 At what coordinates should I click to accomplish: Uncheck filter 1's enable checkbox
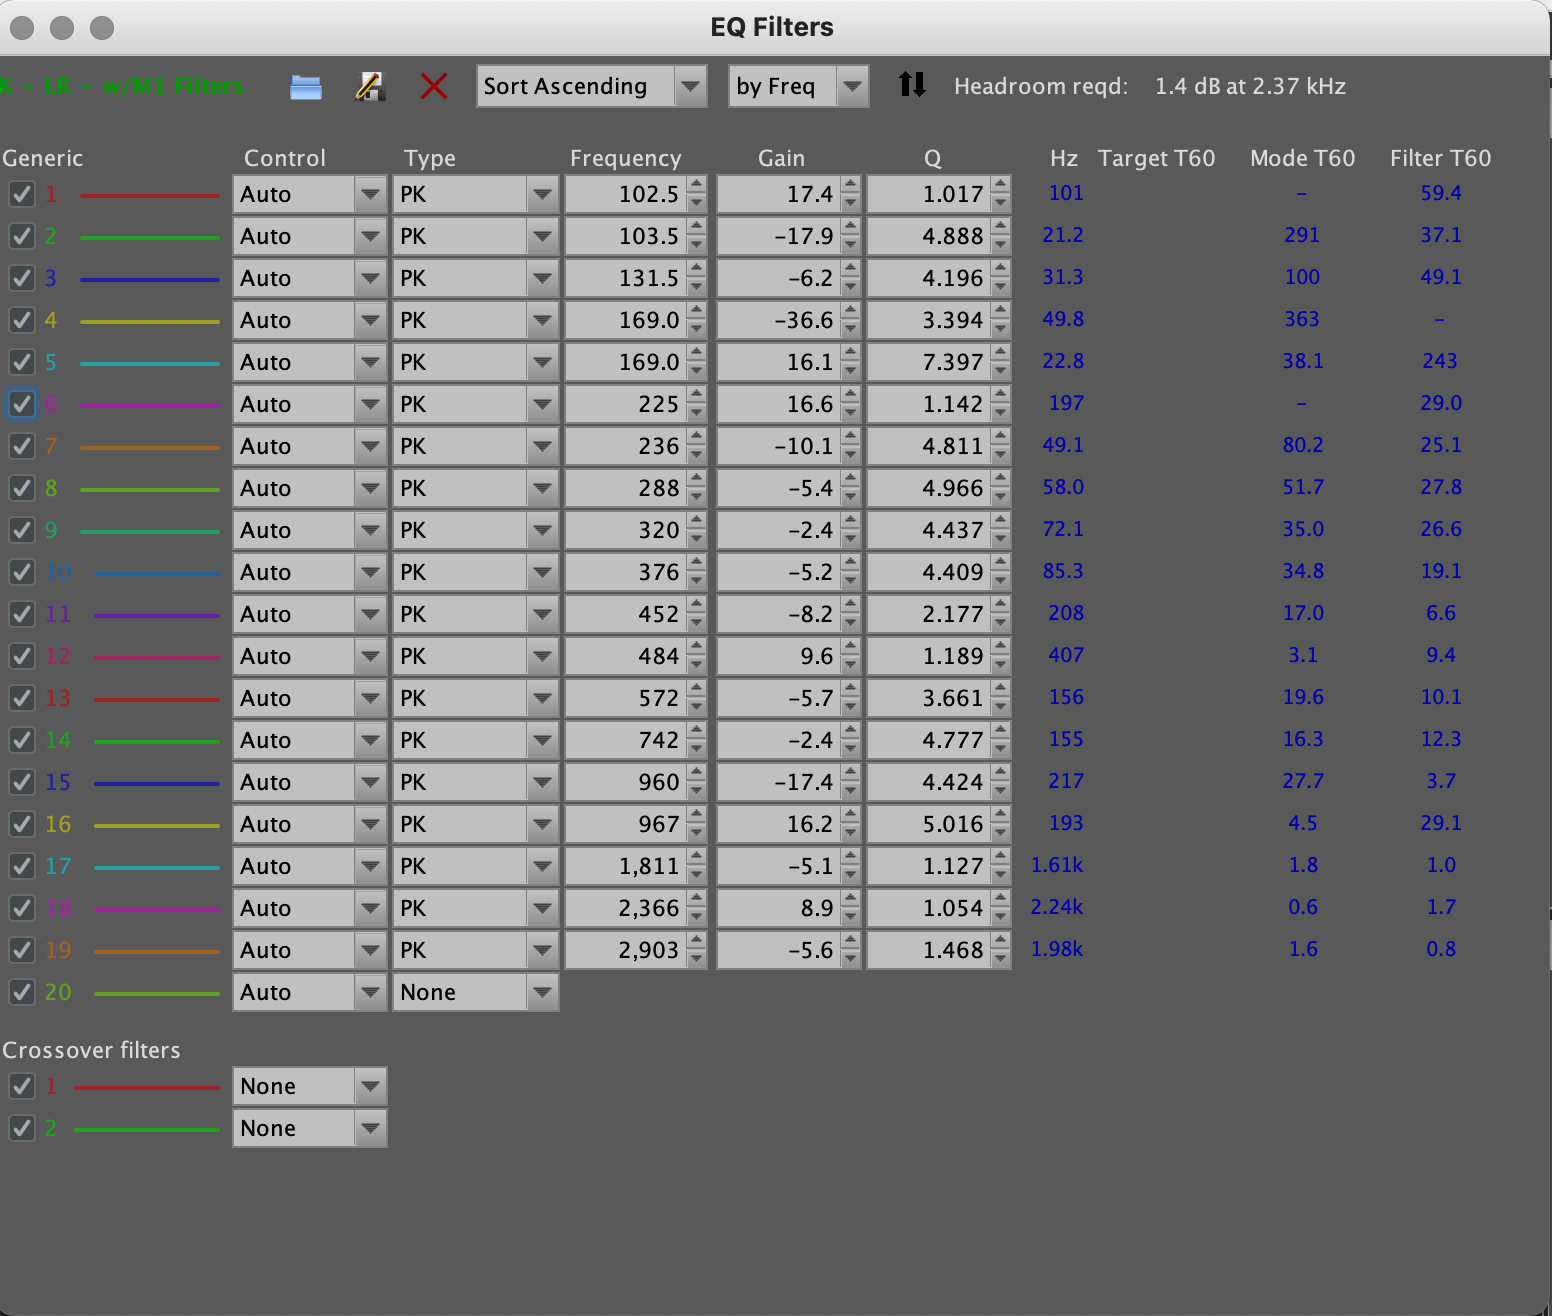tap(22, 194)
